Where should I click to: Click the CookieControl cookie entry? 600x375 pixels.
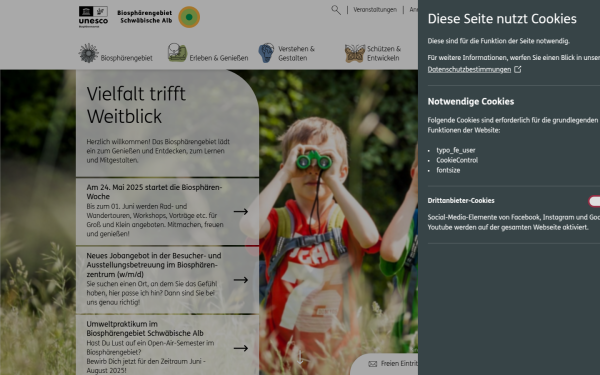coord(457,160)
